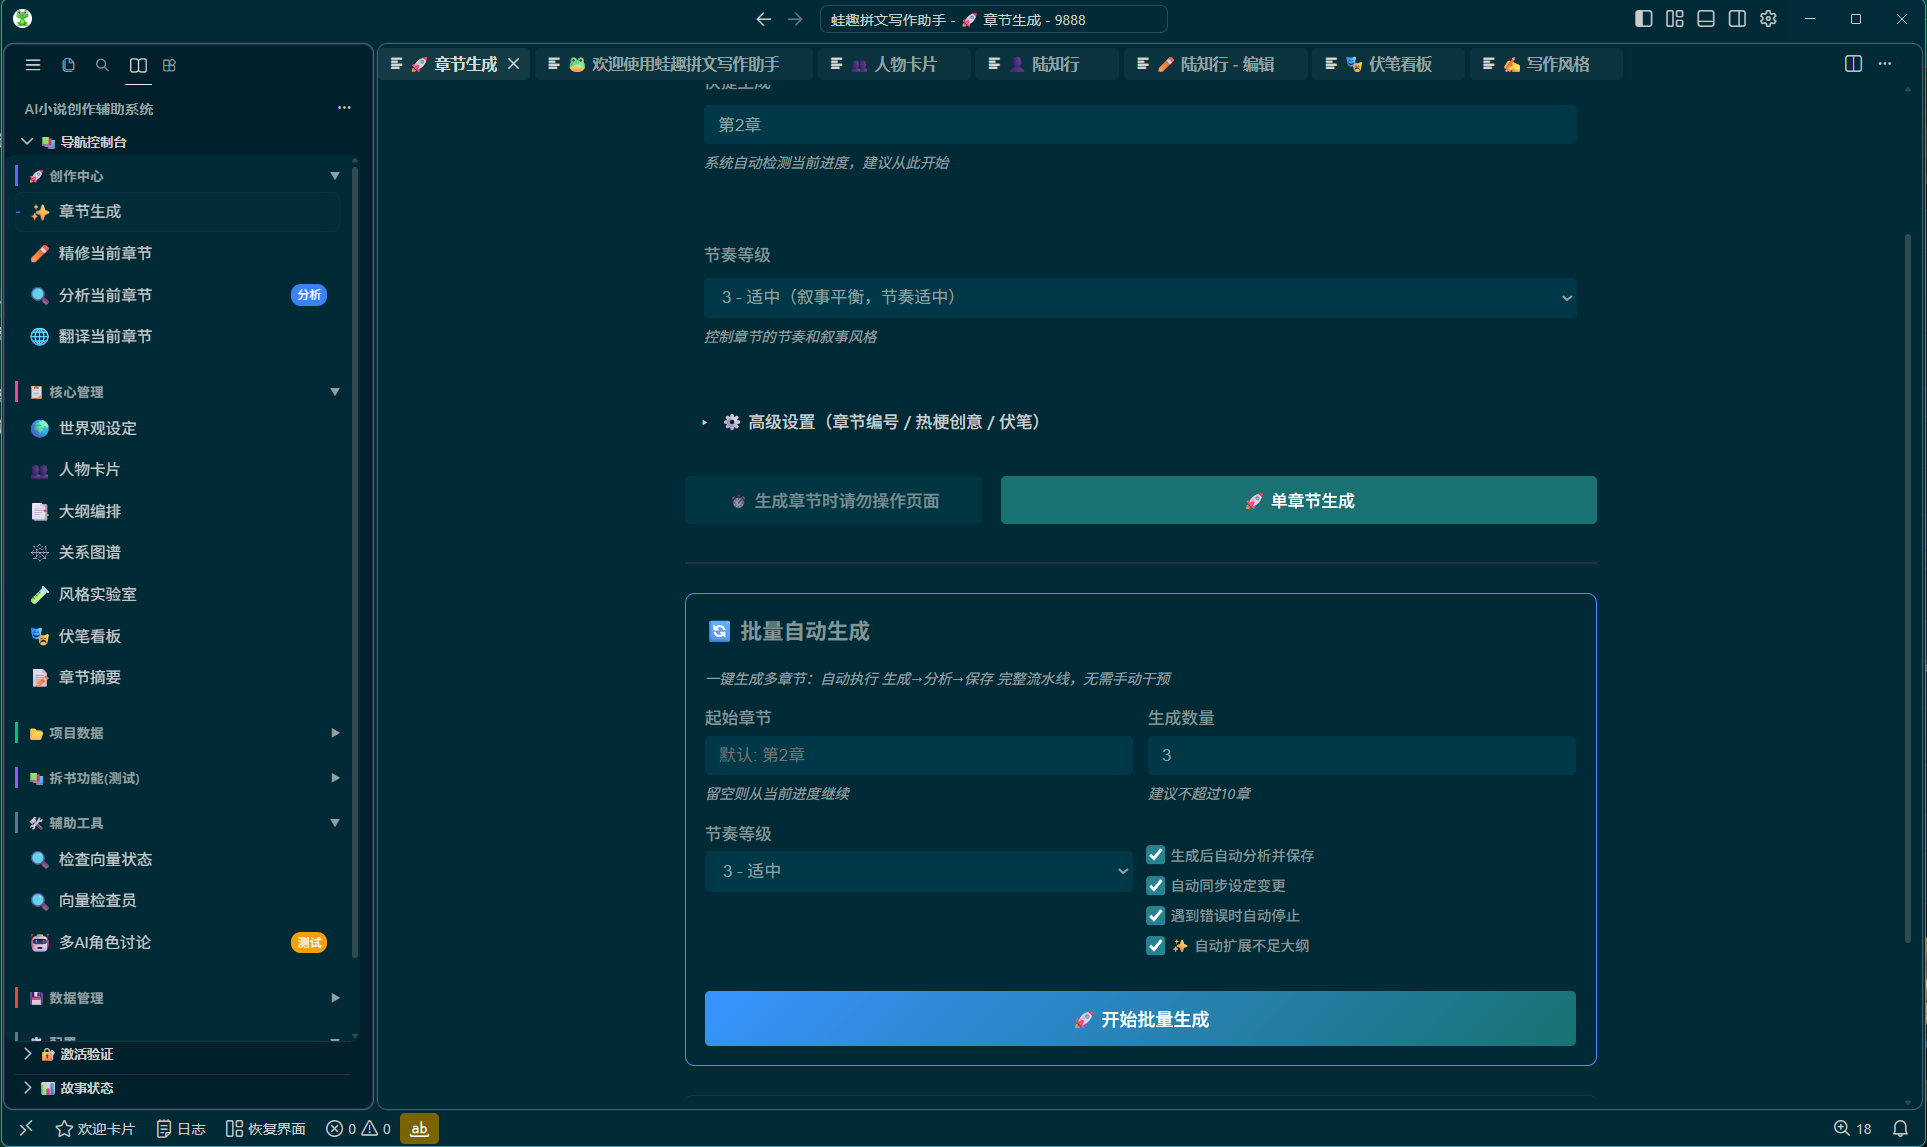Viewport: 1927px width, 1147px height.
Task: Switch to 欢迎使用蛙趣拼文写作助手 tab
Action: coord(675,64)
